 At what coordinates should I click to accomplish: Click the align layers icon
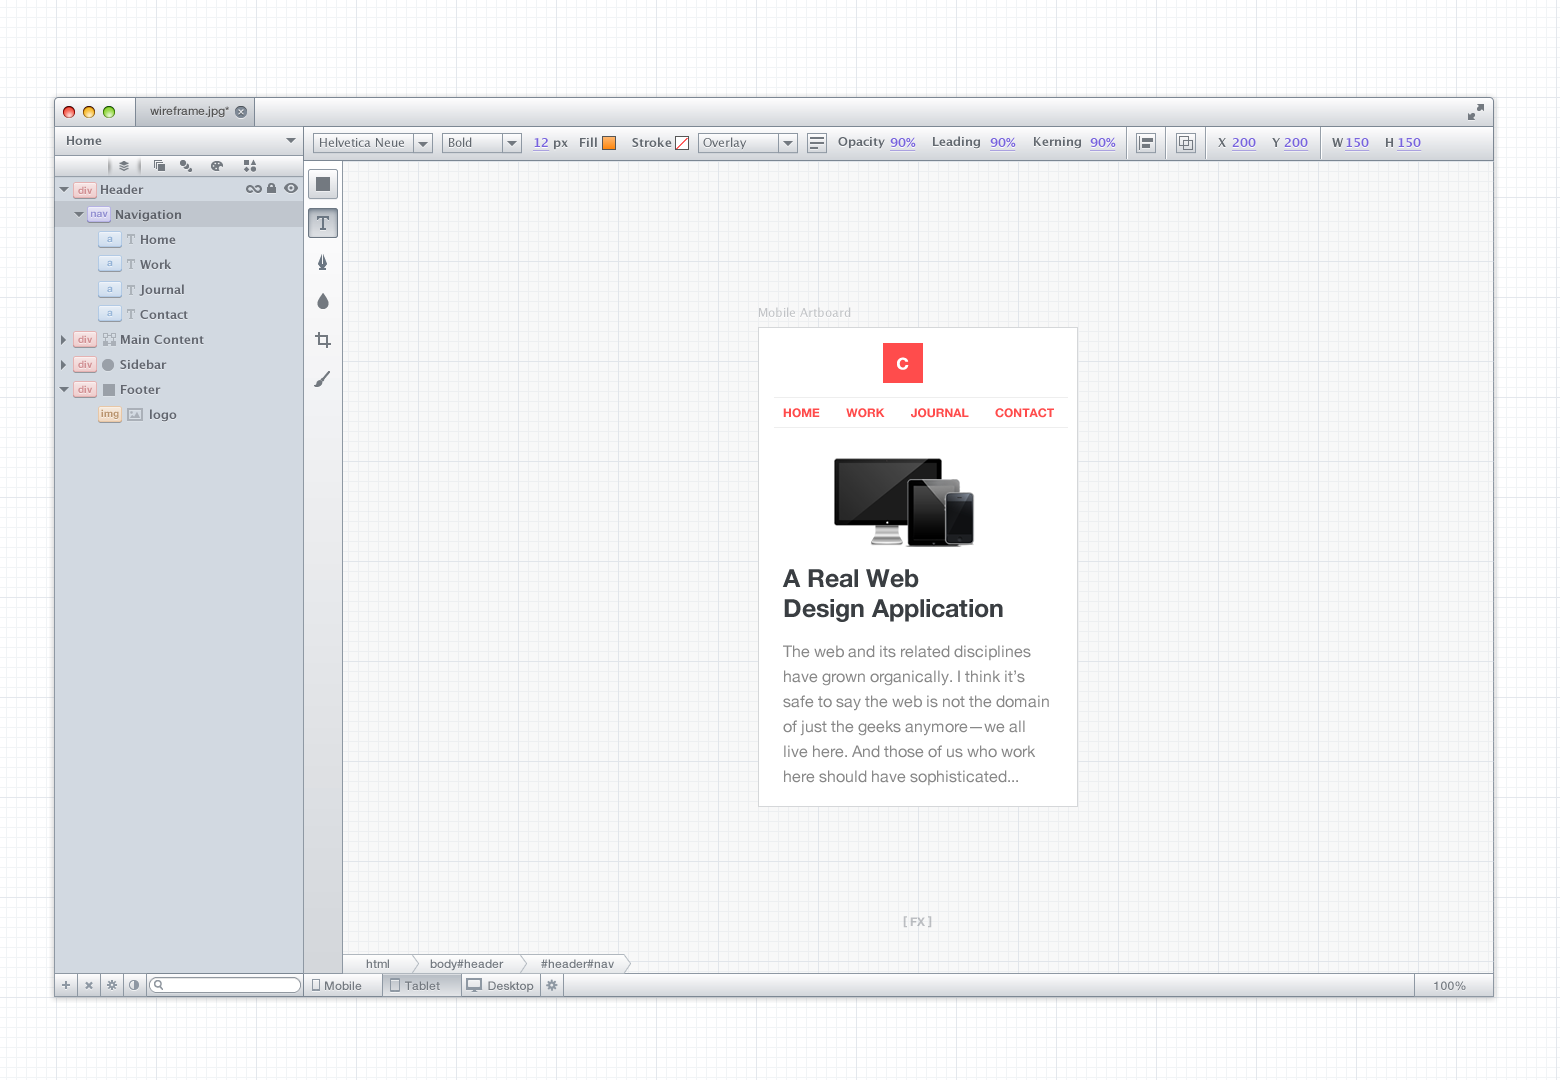click(1147, 143)
